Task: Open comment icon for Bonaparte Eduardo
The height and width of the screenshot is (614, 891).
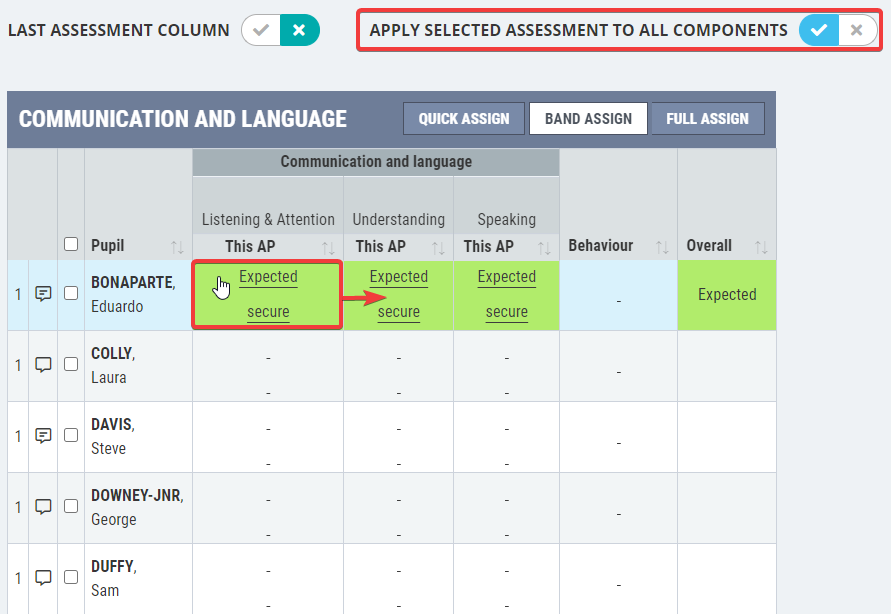Action: pos(43,294)
